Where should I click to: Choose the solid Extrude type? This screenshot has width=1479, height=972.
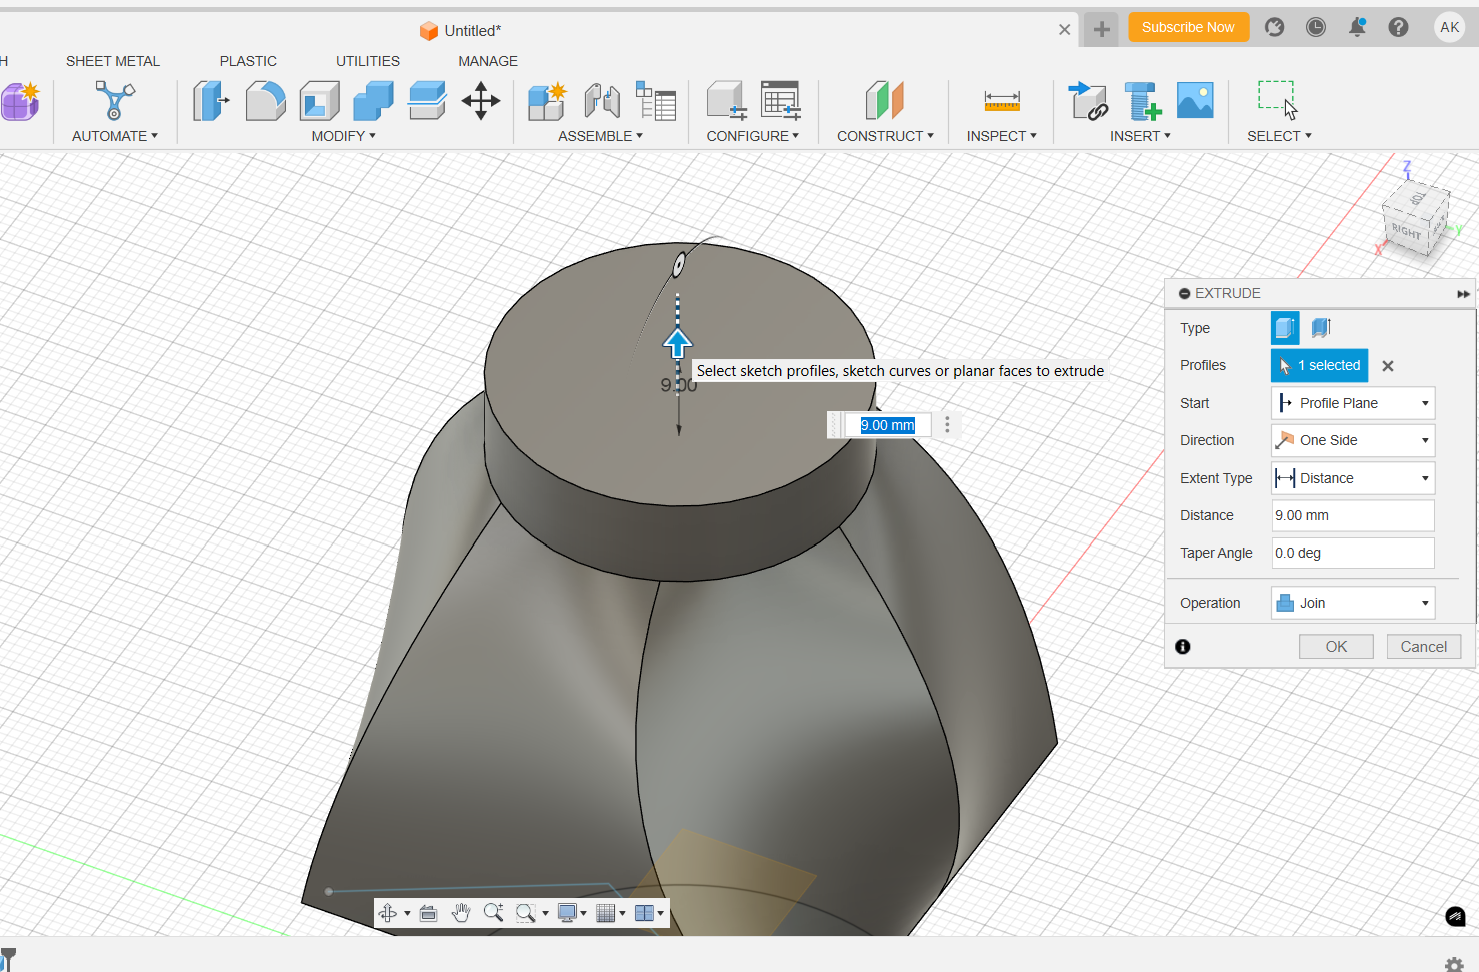(1285, 328)
